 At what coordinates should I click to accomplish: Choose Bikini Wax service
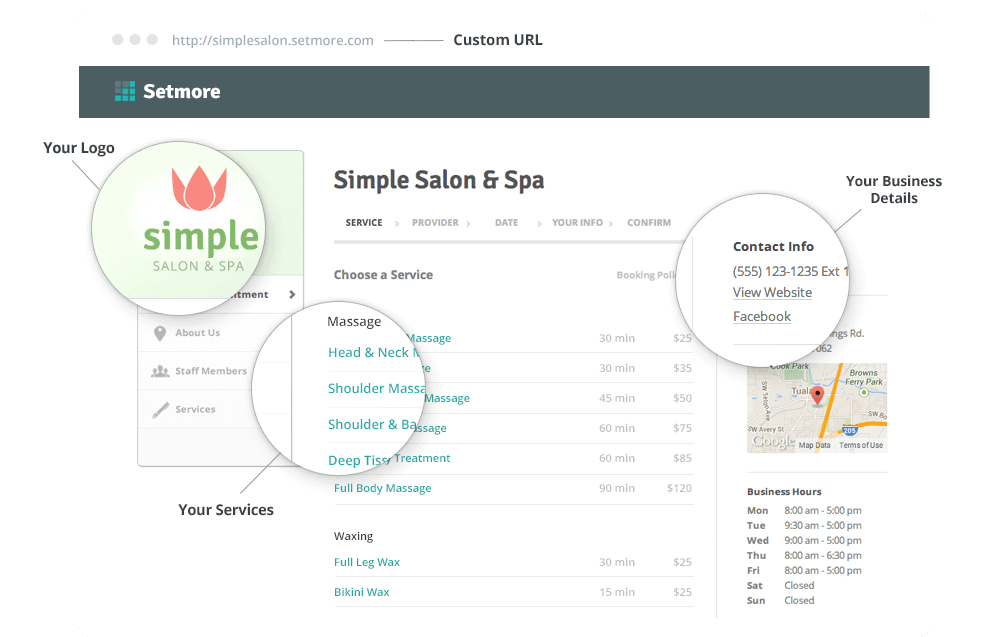pyautogui.click(x=362, y=592)
